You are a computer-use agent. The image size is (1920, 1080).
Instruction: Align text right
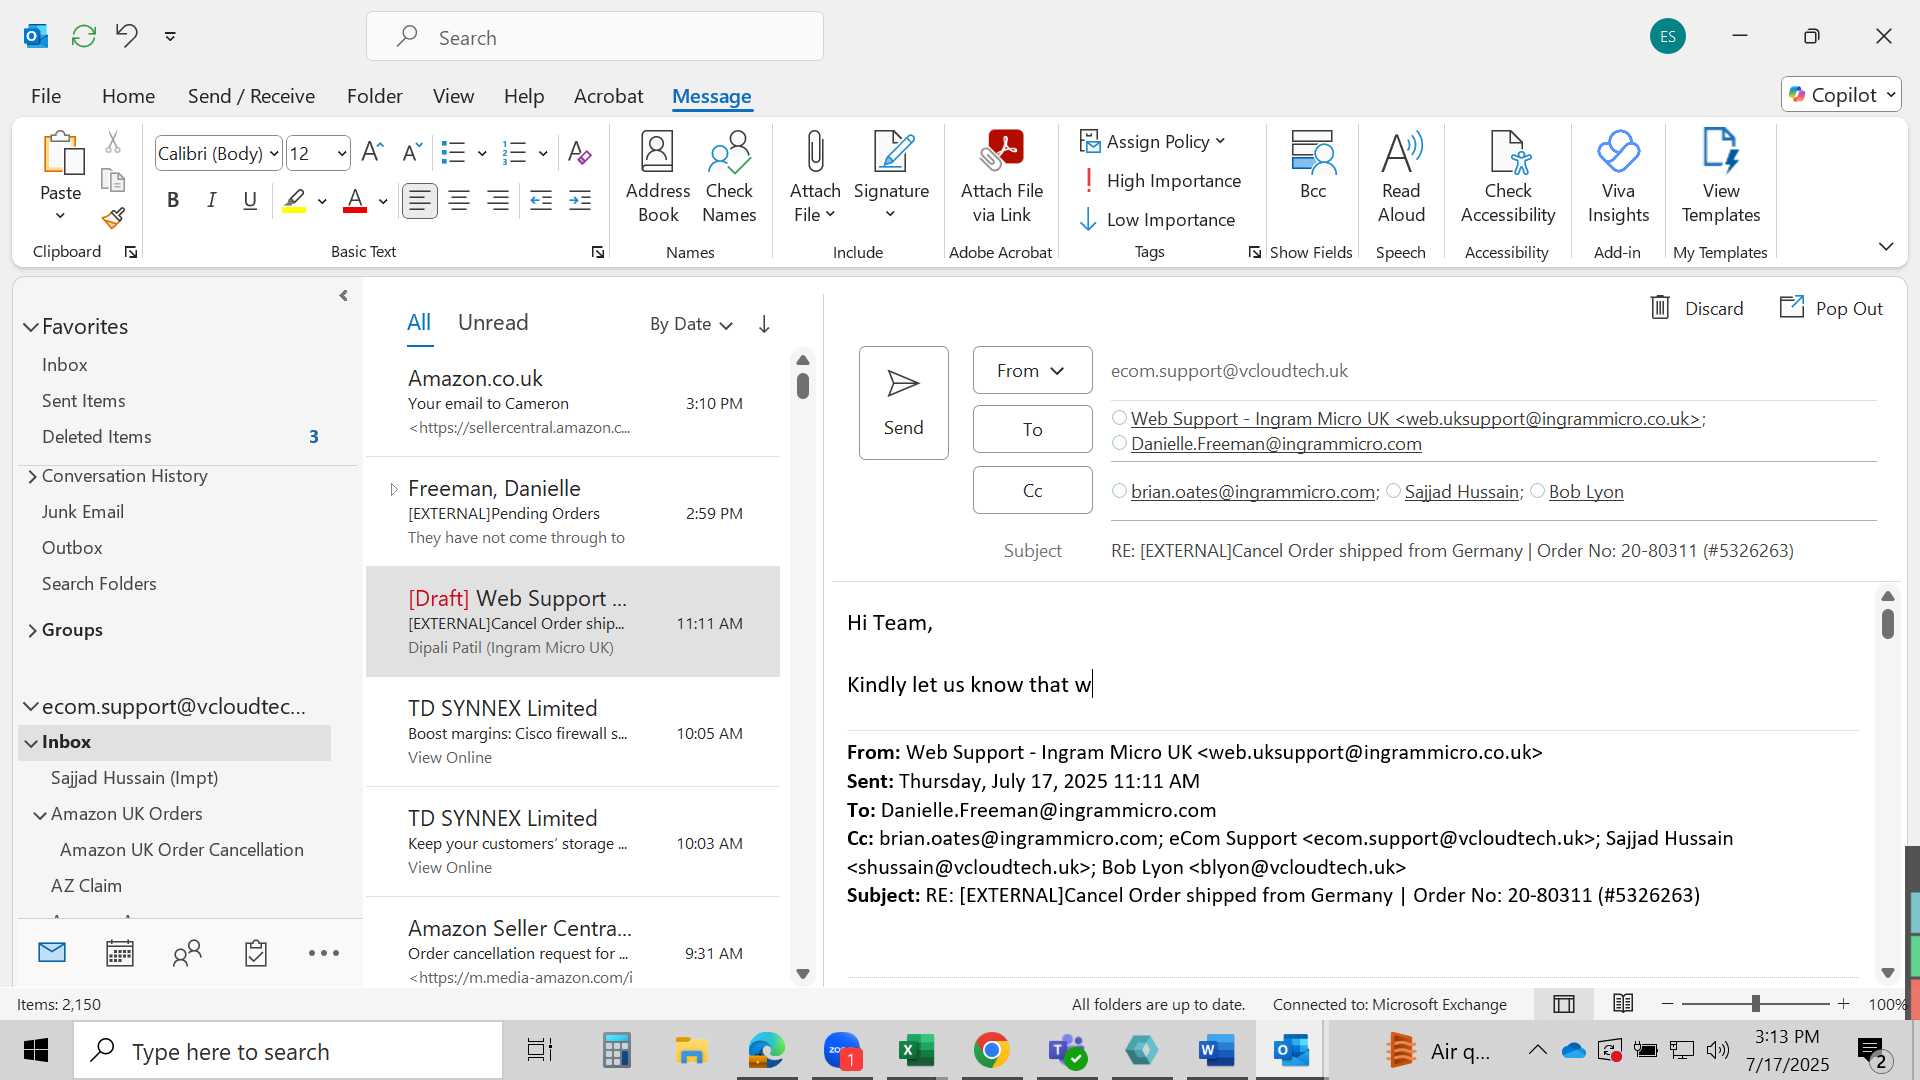(x=498, y=201)
